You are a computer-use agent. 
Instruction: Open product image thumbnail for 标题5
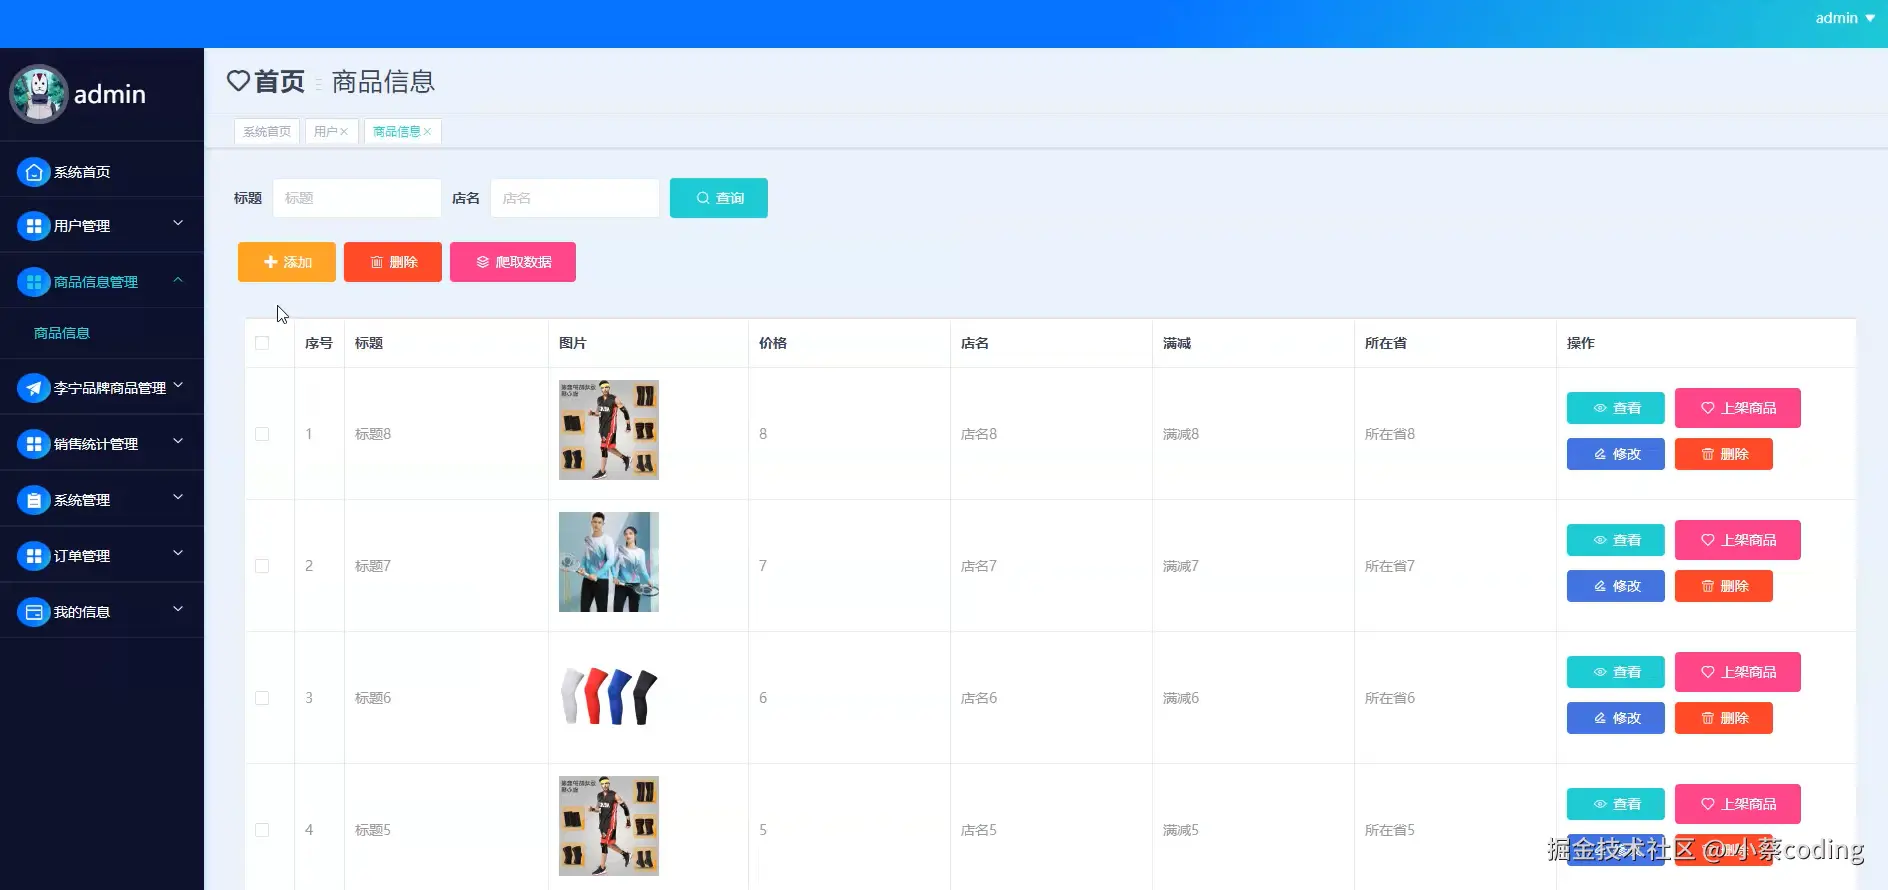pos(609,826)
